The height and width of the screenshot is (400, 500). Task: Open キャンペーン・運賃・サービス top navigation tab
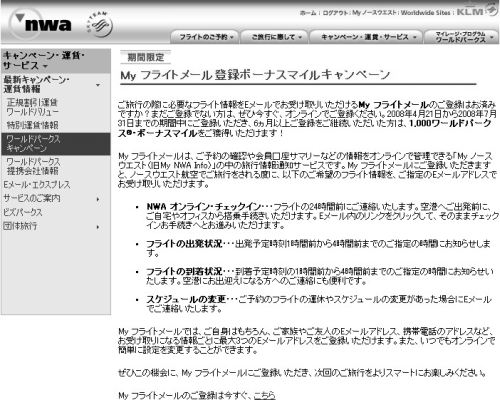pyautogui.click(x=366, y=37)
